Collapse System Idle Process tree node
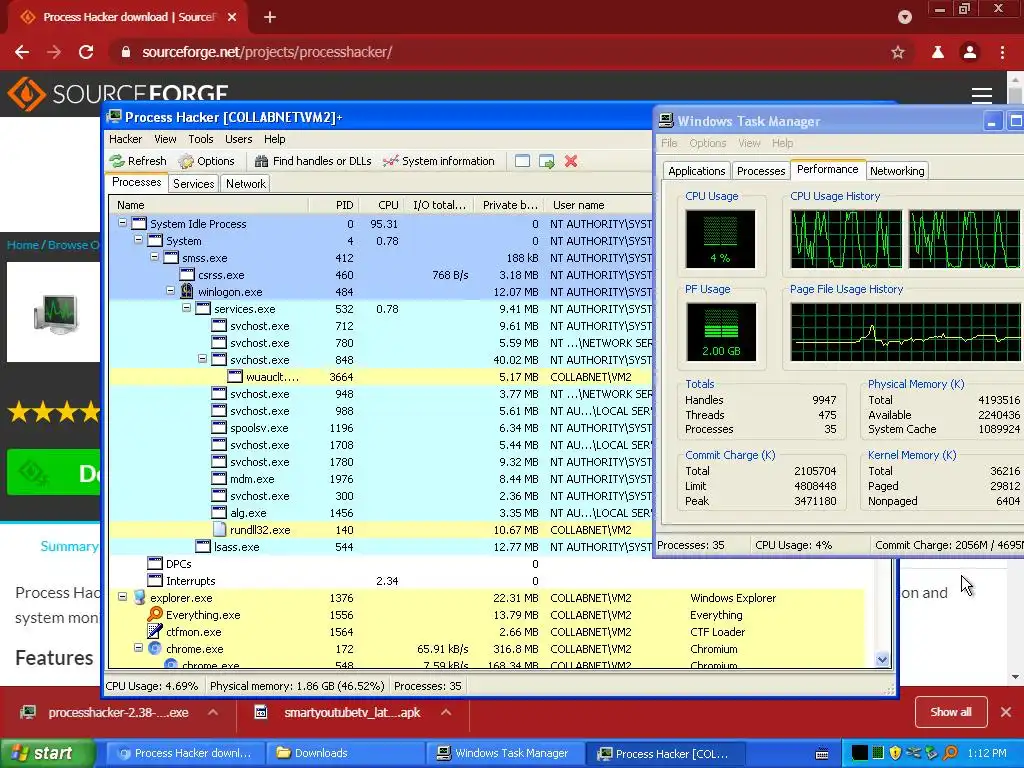Viewport: 1024px width, 768px height. [x=122, y=223]
